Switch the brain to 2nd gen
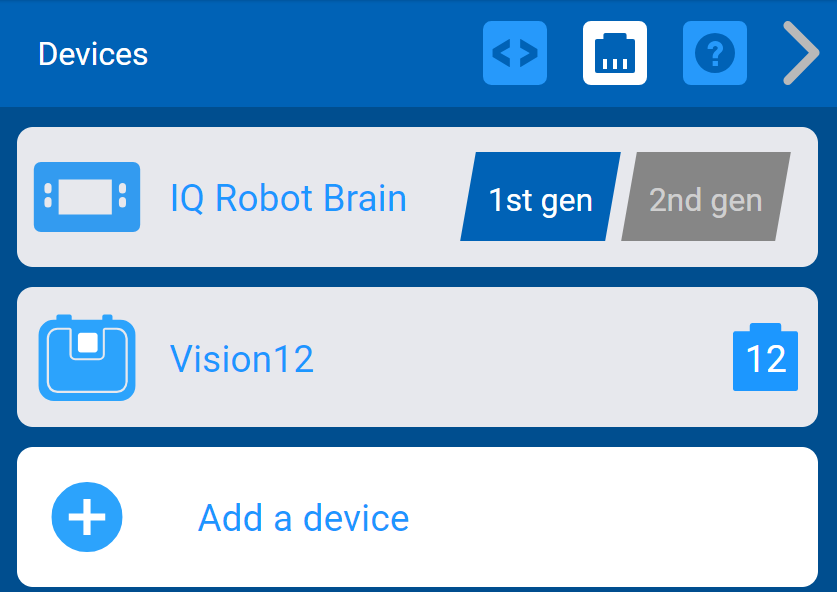This screenshot has width=837, height=592. pos(703,198)
